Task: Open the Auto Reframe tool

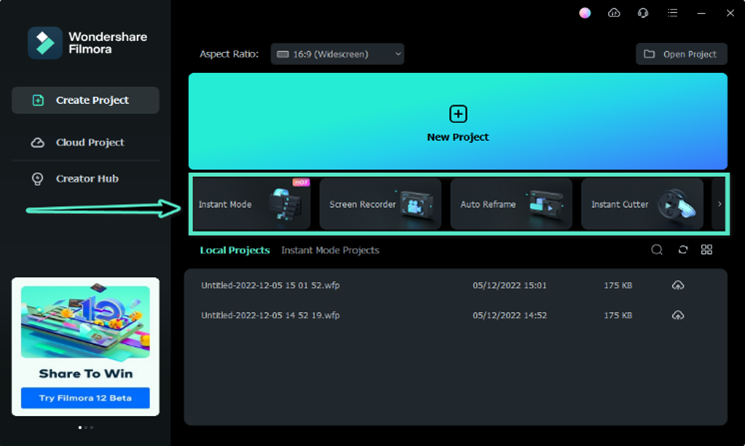Action: point(511,204)
